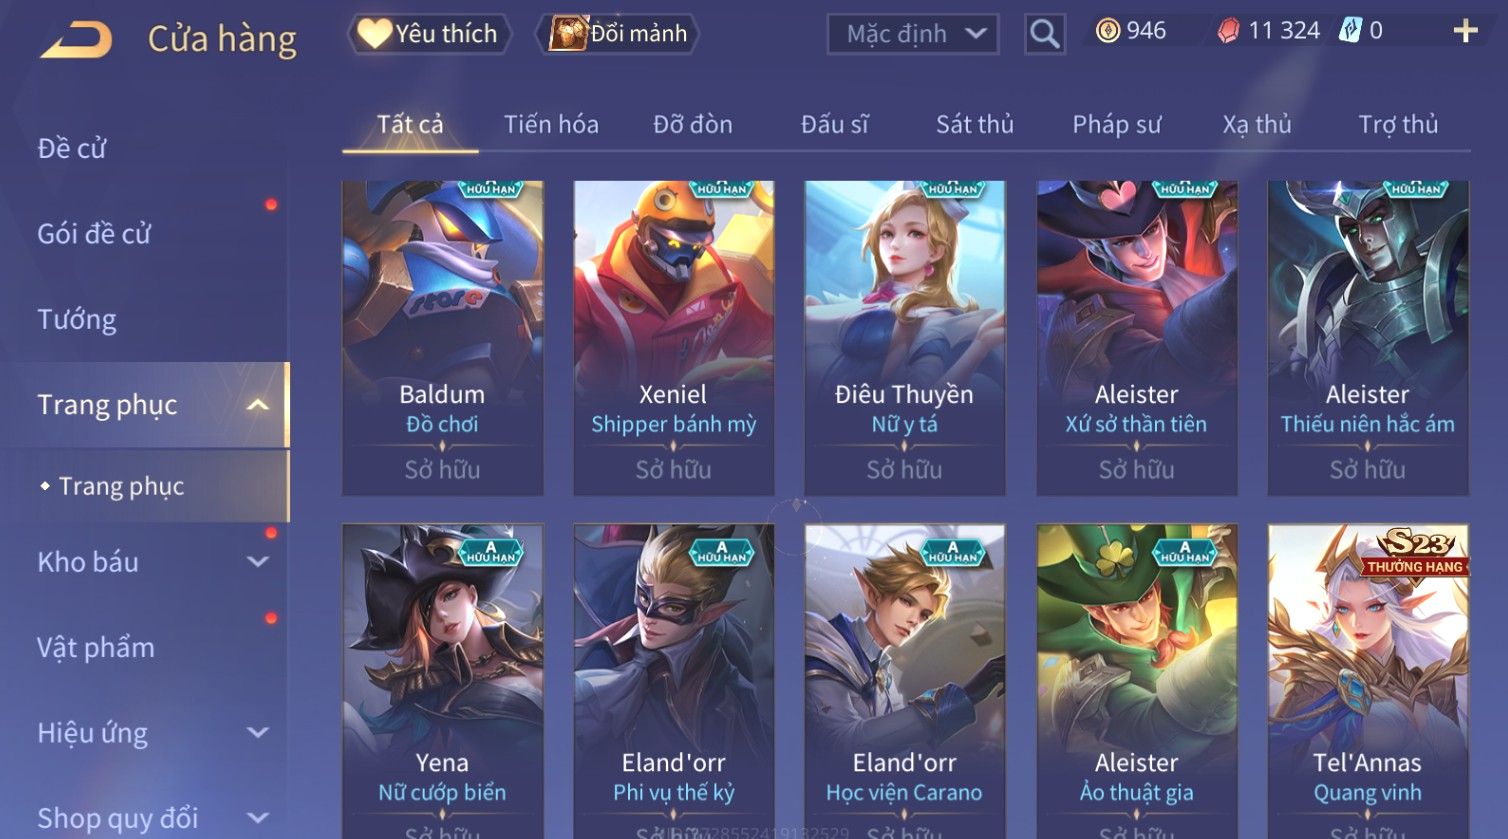Screen dimensions: 1508x839
Task: Click the blue ticket currency icon
Action: pyautogui.click(x=1351, y=31)
